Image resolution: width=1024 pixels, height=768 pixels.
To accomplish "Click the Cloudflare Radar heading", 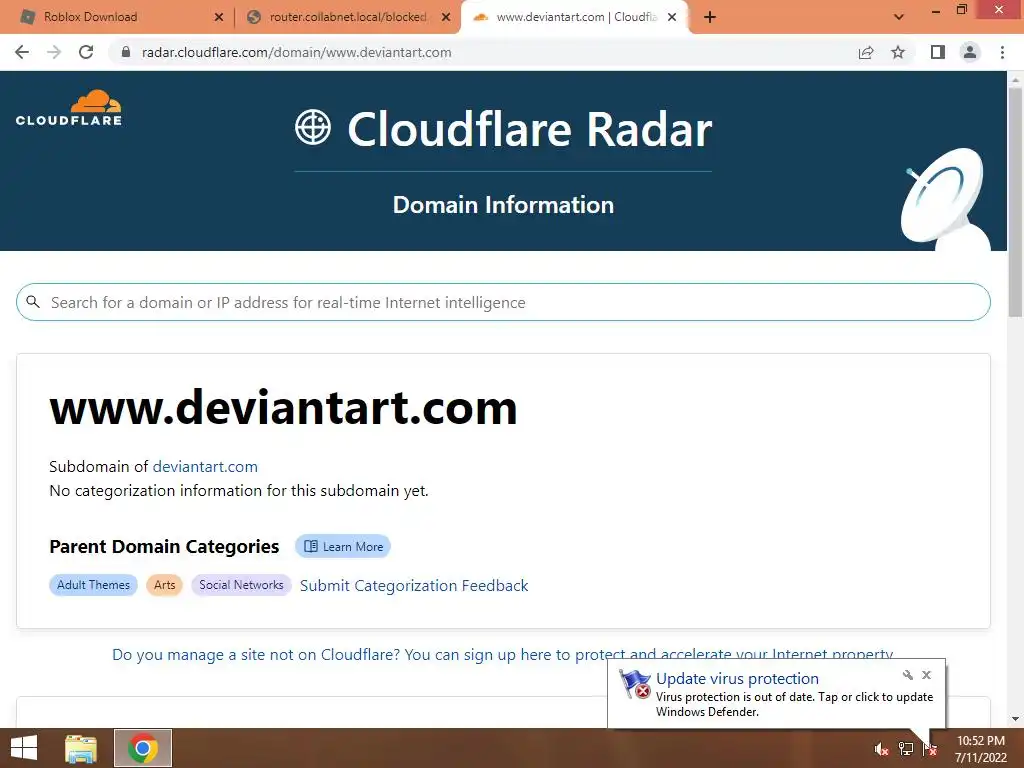I will point(530,129).
